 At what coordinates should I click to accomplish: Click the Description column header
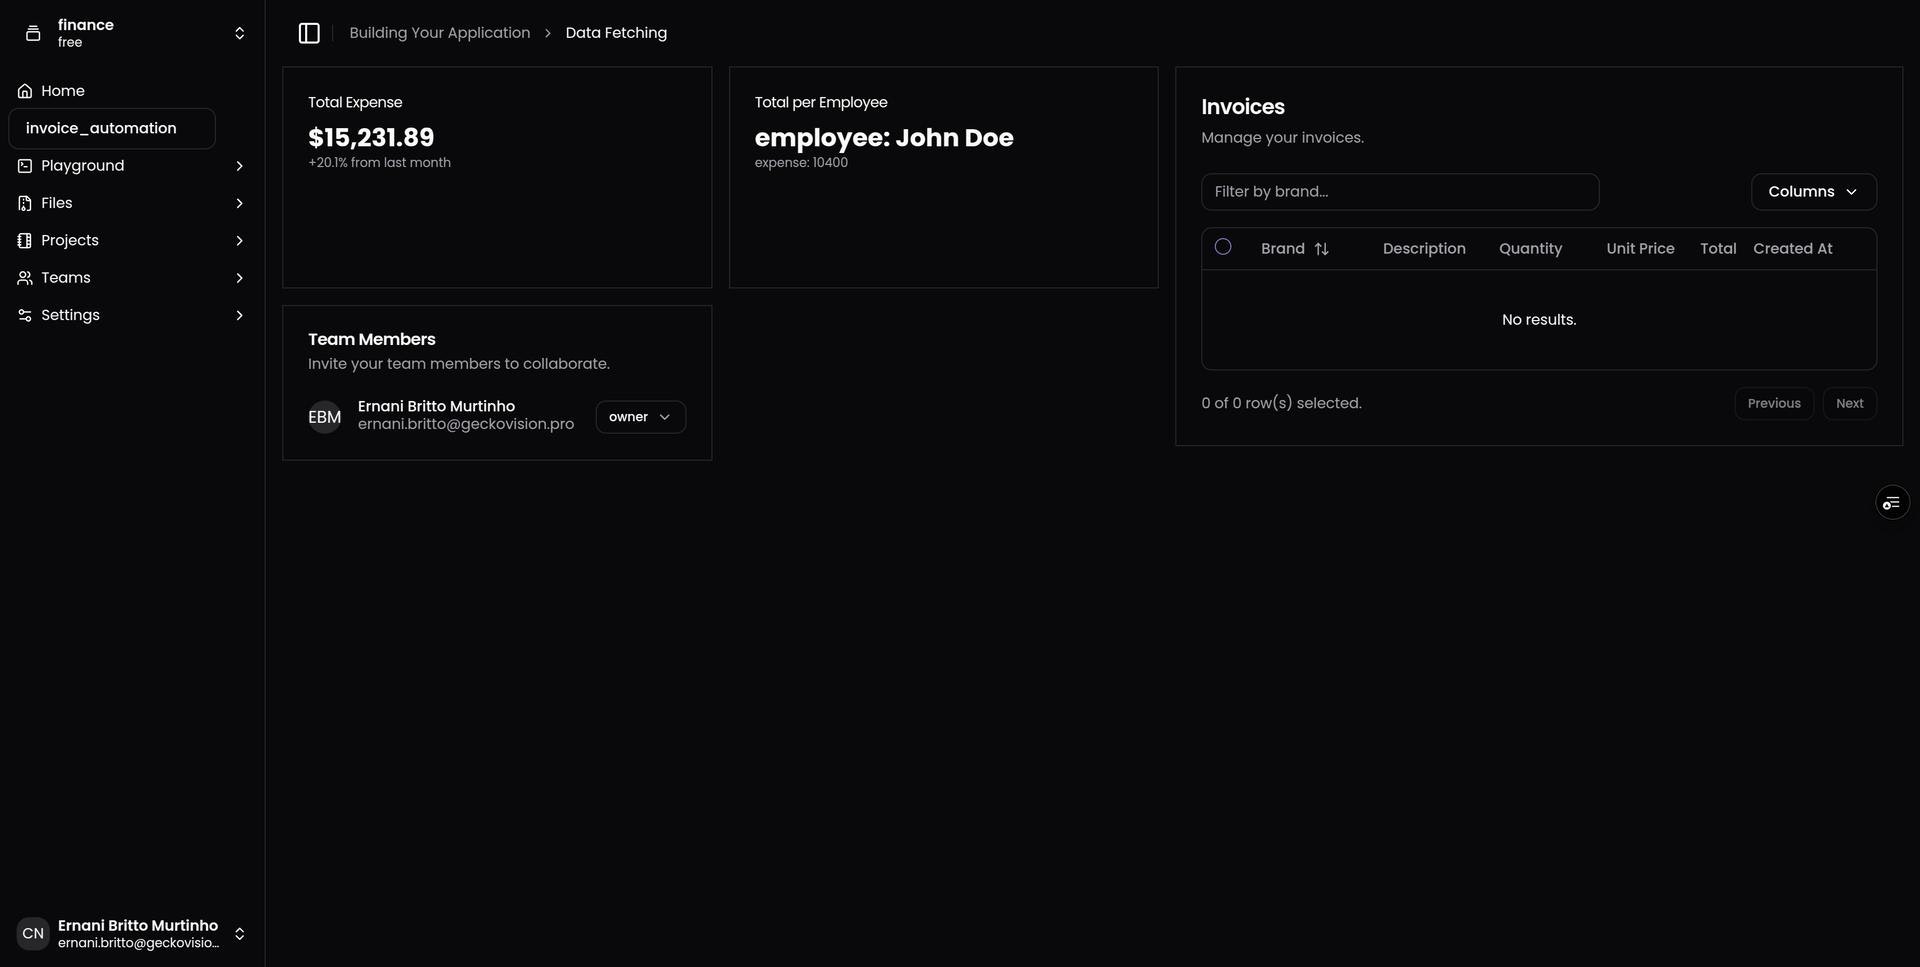point(1424,249)
